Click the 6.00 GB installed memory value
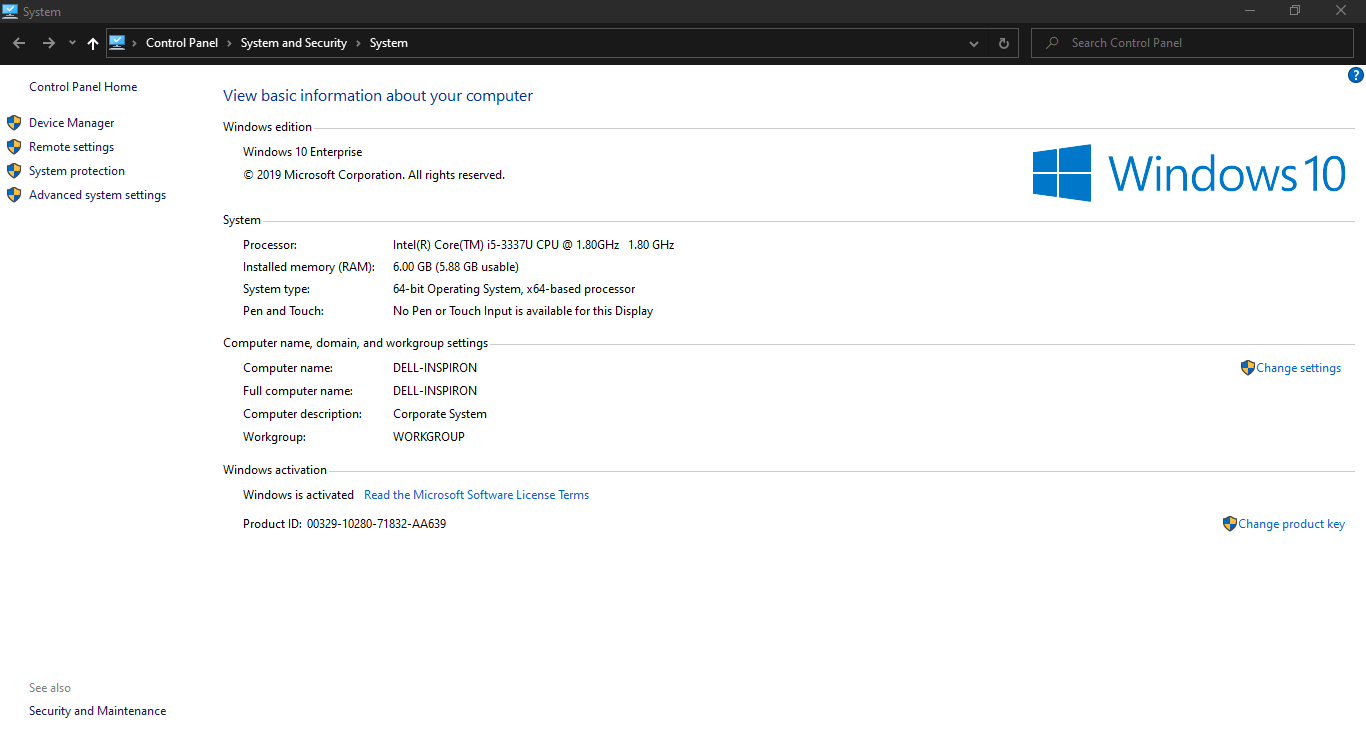This screenshot has width=1366, height=738. [456, 267]
